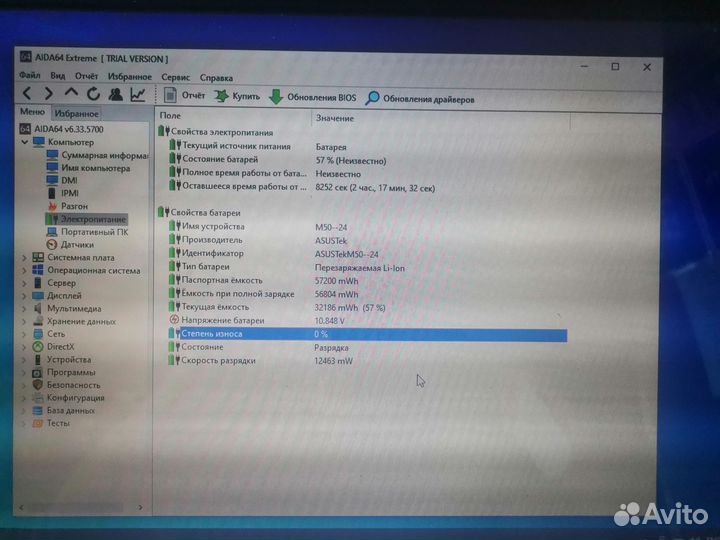Open the Вид menu
The image size is (720, 540).
click(57, 75)
